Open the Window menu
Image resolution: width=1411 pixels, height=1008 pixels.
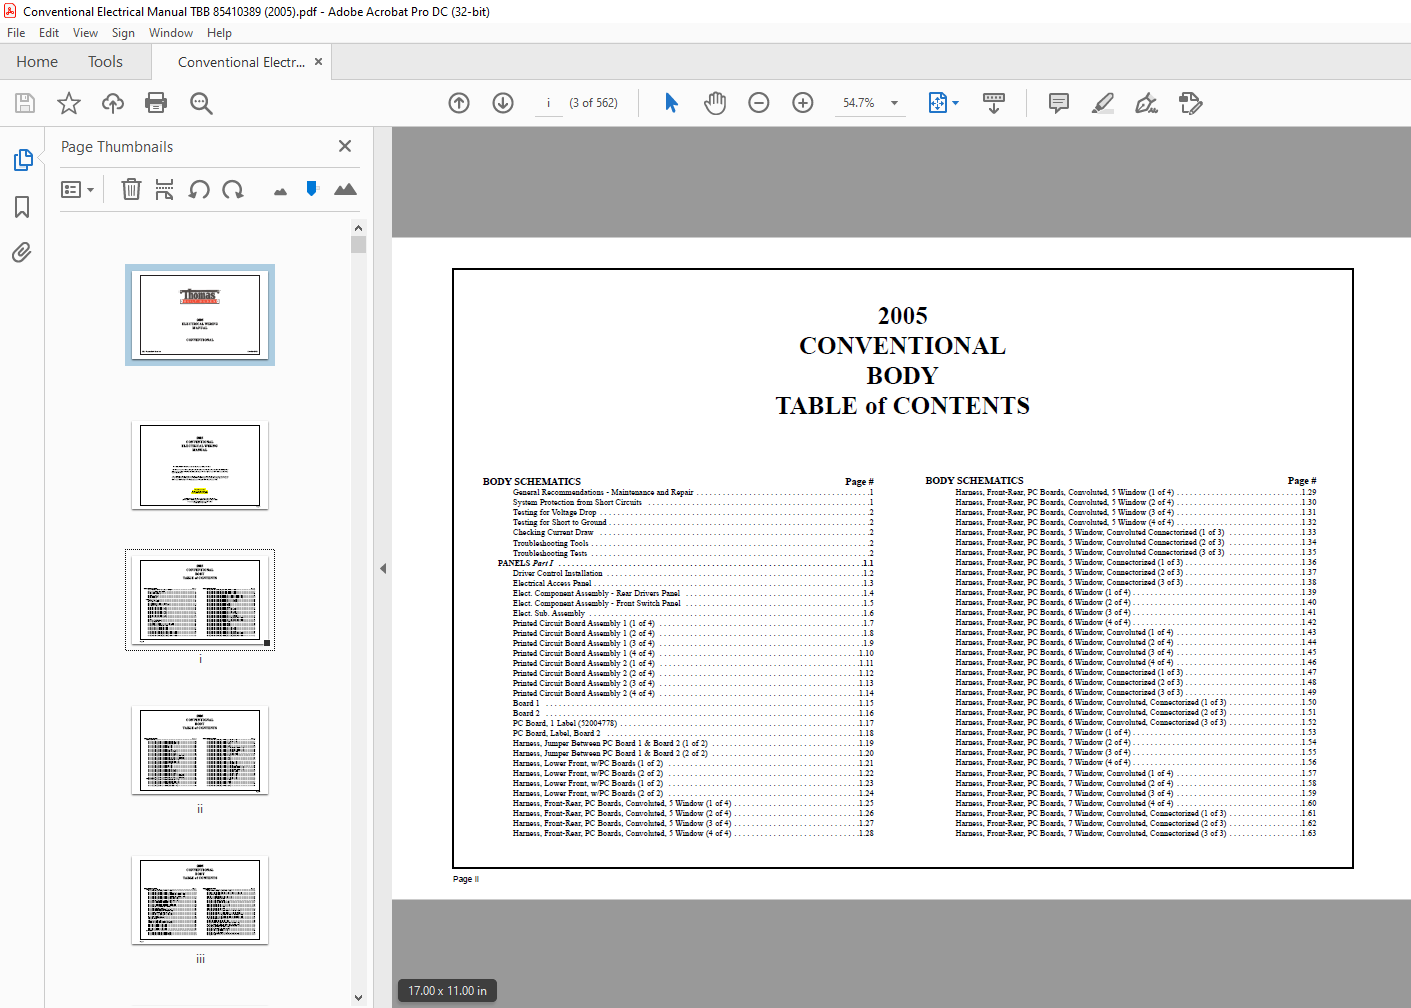171,33
